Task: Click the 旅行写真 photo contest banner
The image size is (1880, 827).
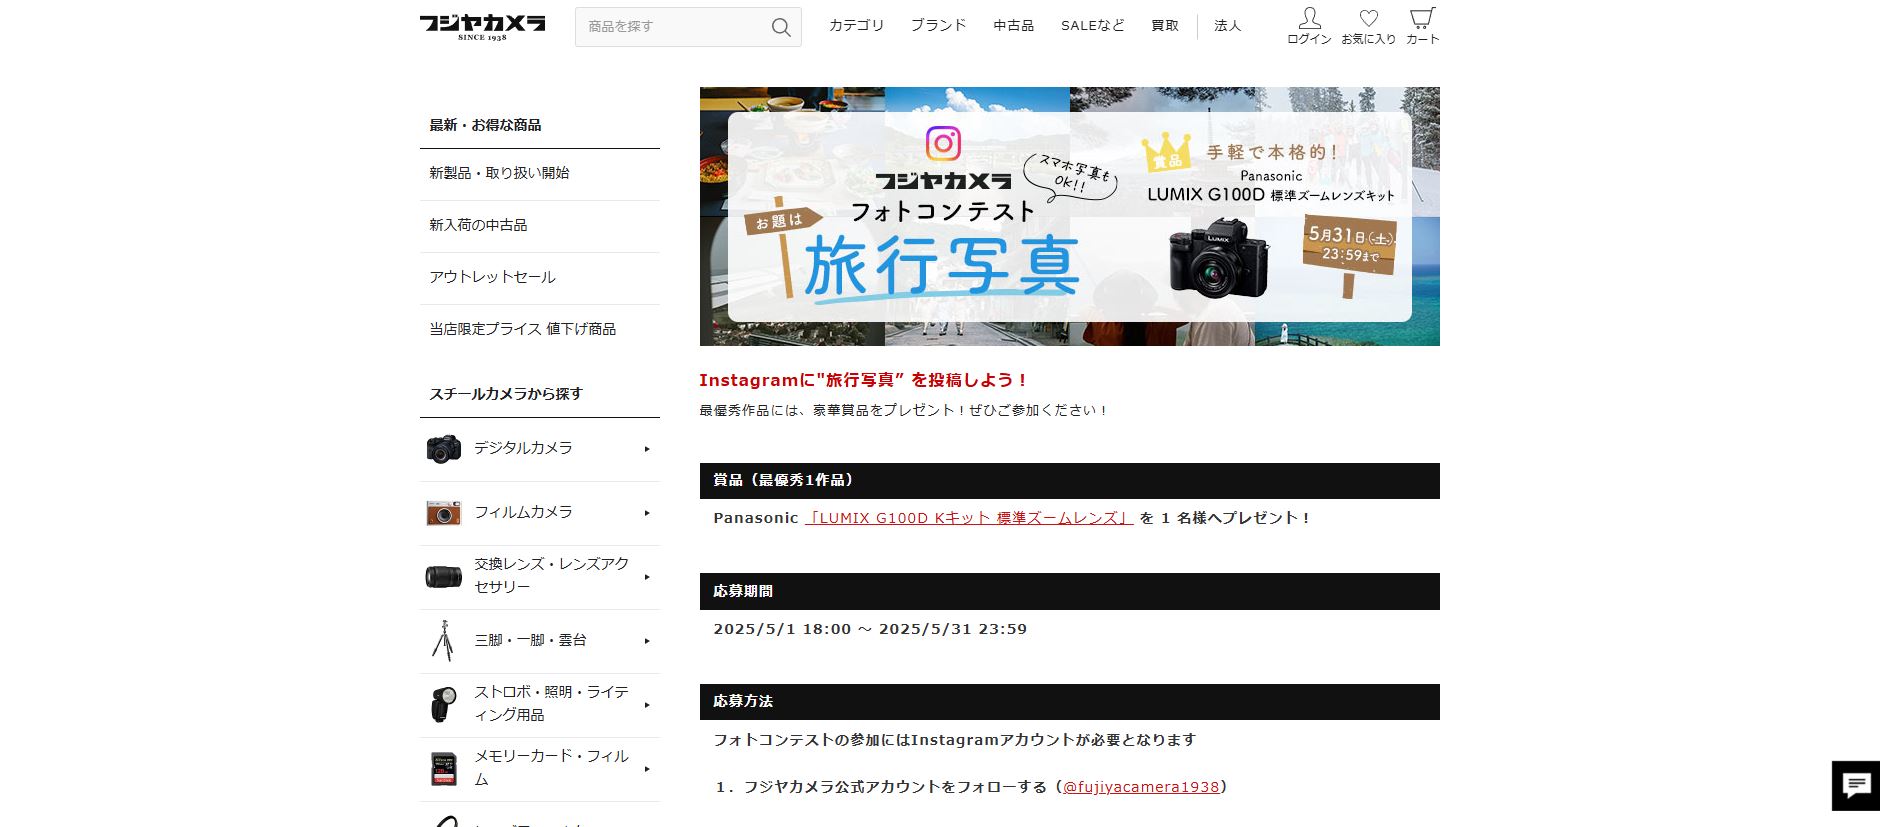Action: (1070, 216)
